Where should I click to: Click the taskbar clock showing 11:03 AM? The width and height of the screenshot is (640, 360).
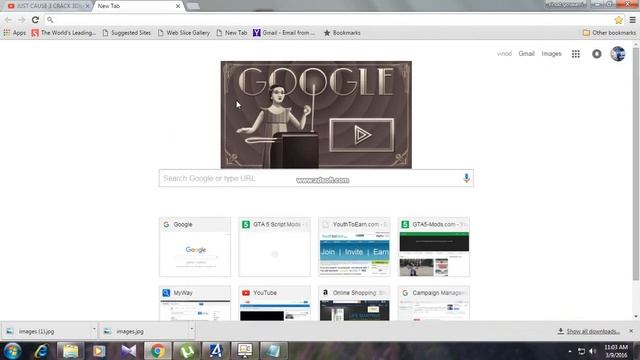click(616, 351)
